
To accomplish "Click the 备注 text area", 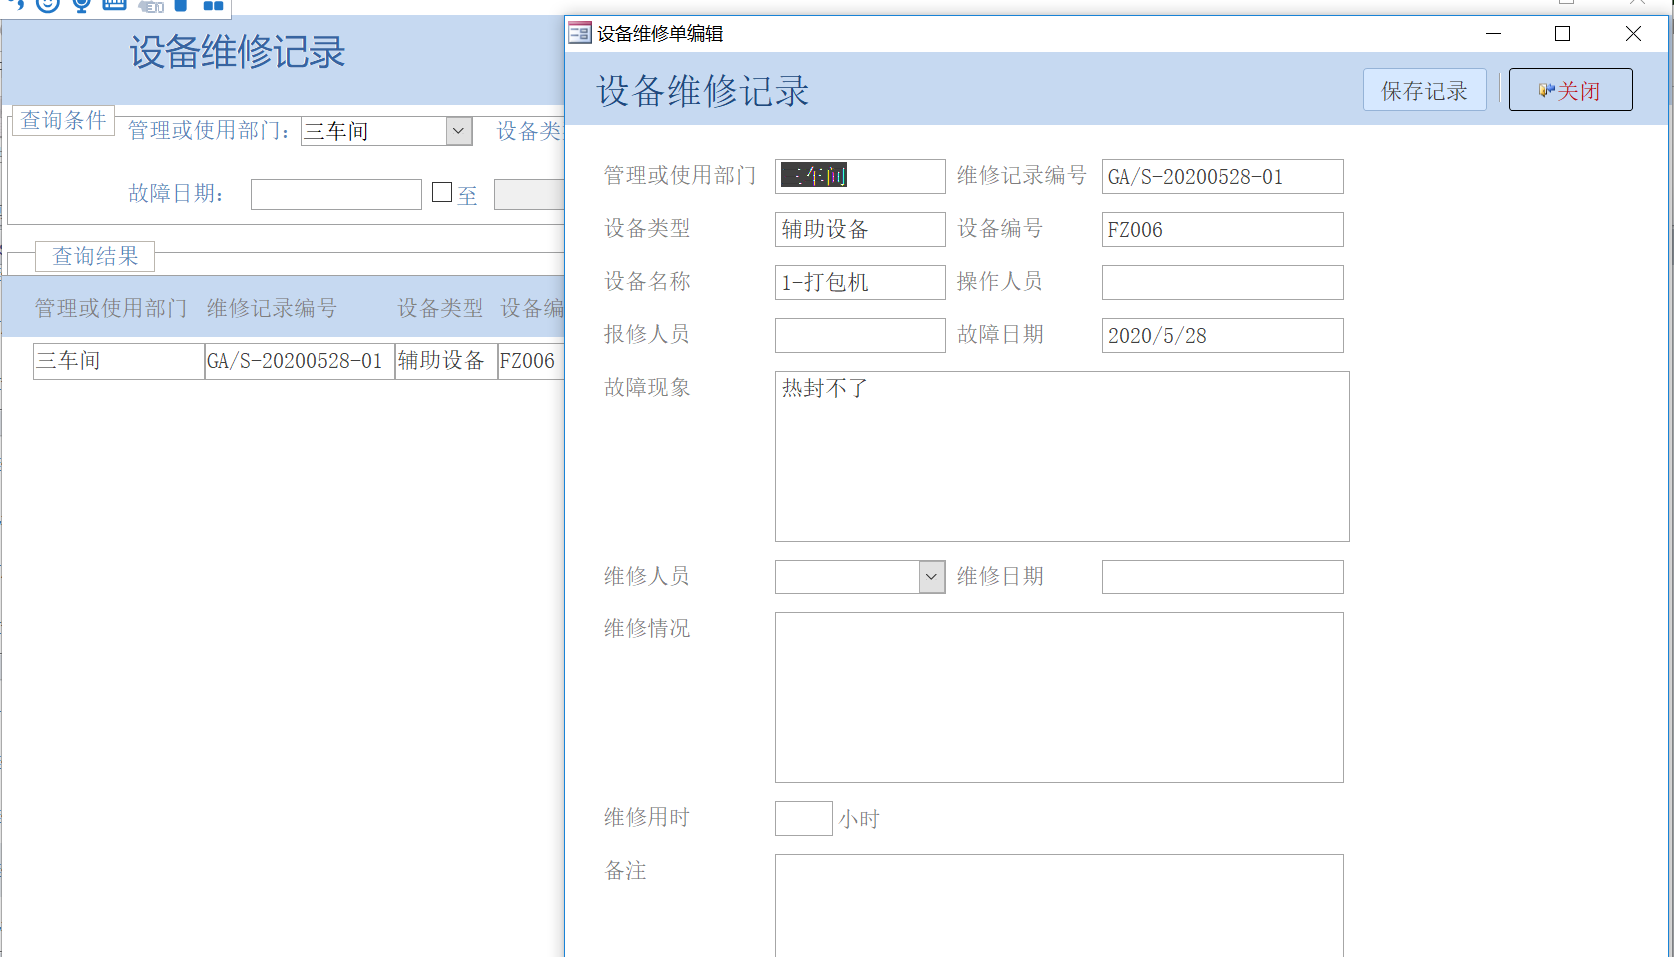I will 1059,905.
